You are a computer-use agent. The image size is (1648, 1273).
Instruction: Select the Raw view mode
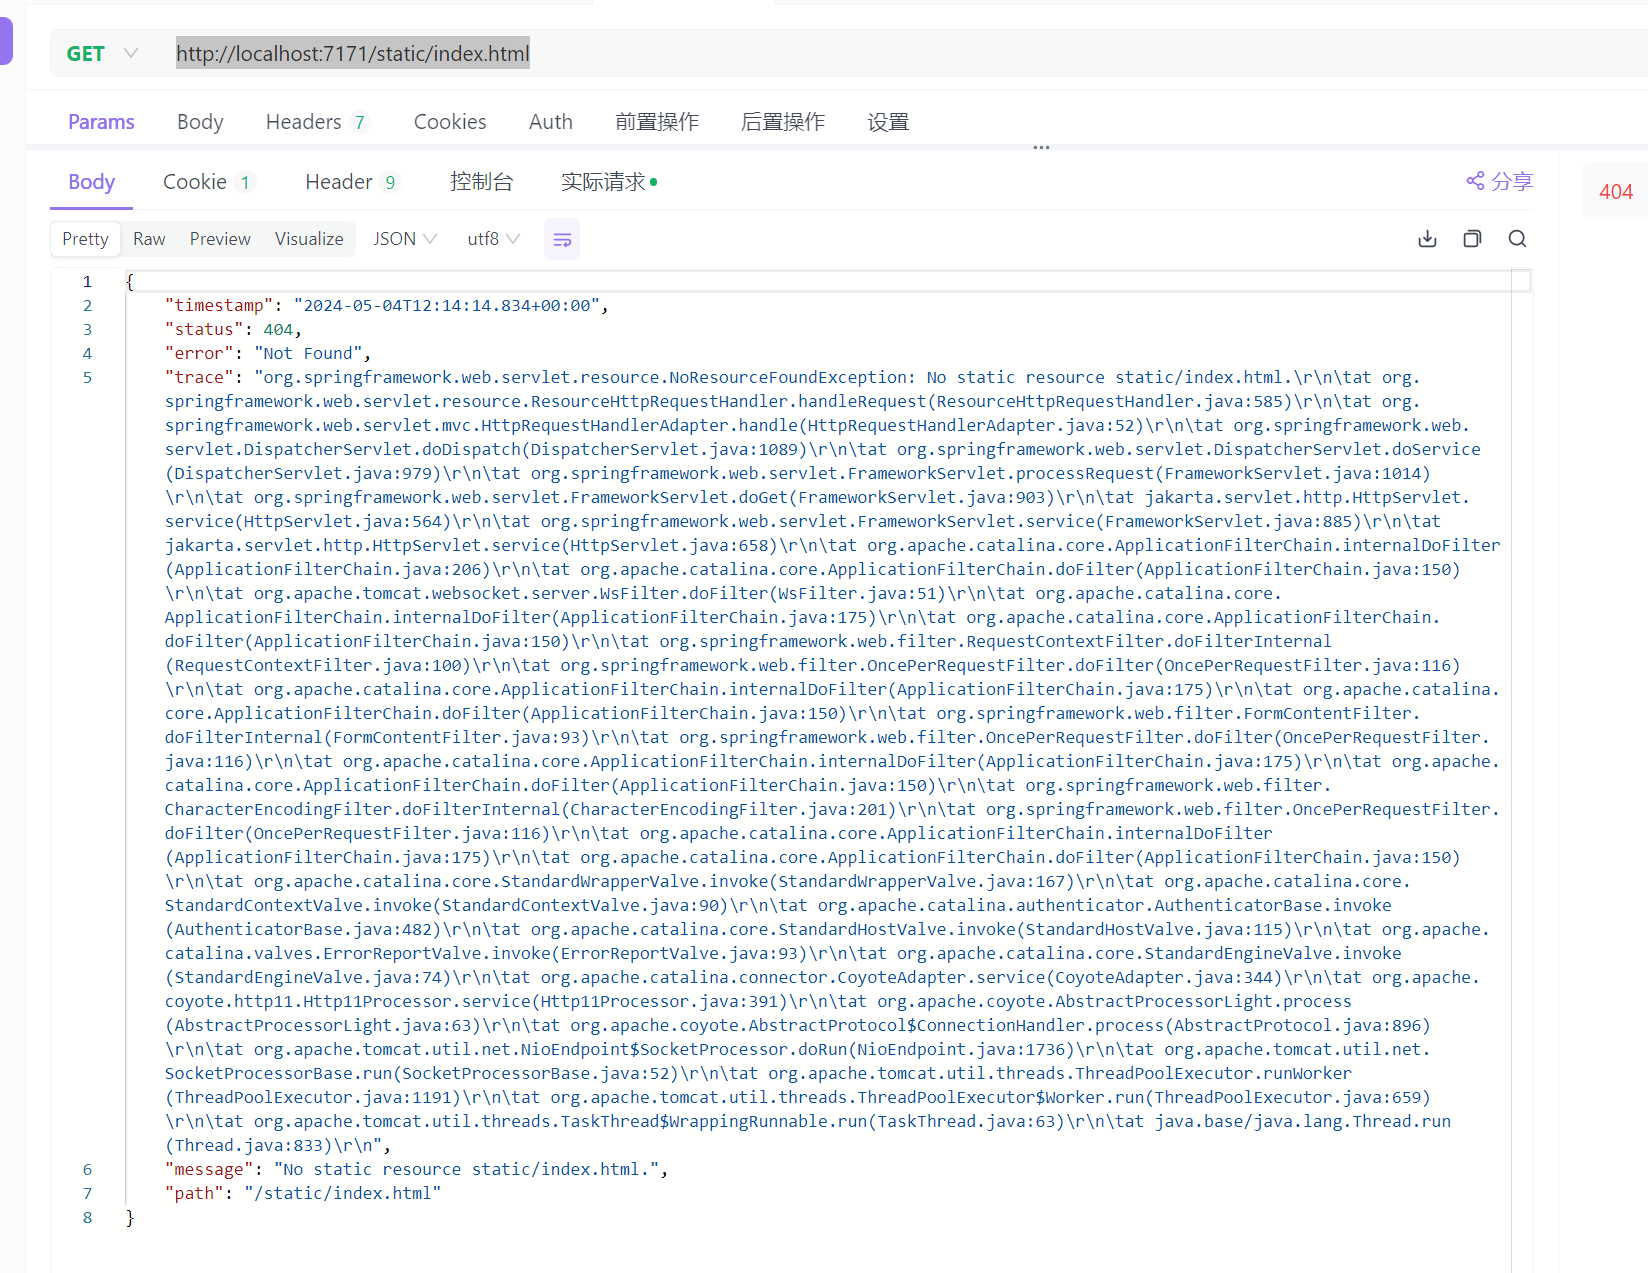click(x=149, y=239)
